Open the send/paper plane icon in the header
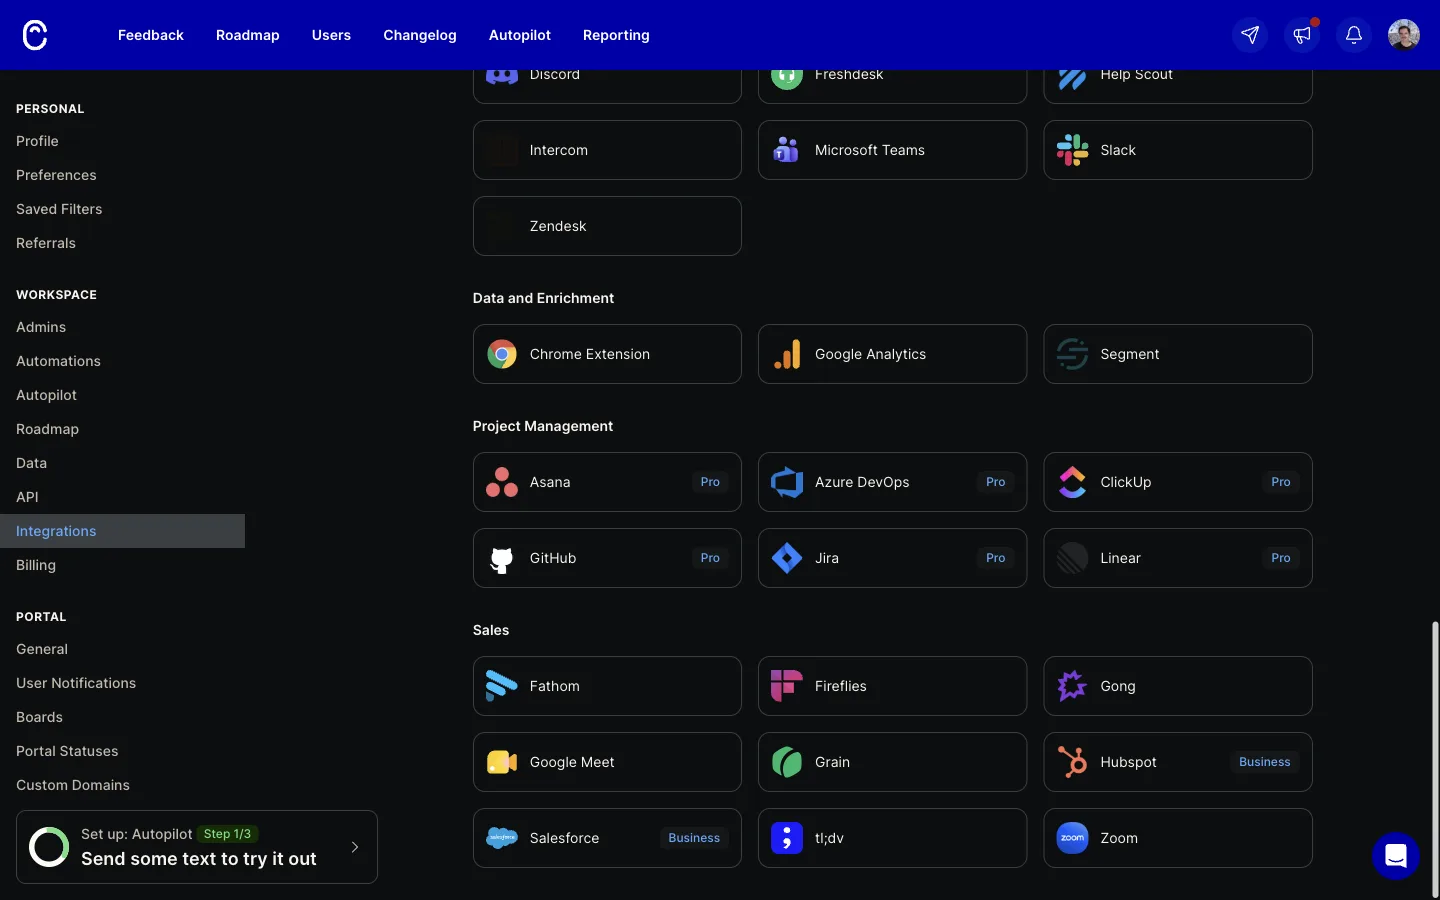Image resolution: width=1440 pixels, height=900 pixels. (1250, 35)
